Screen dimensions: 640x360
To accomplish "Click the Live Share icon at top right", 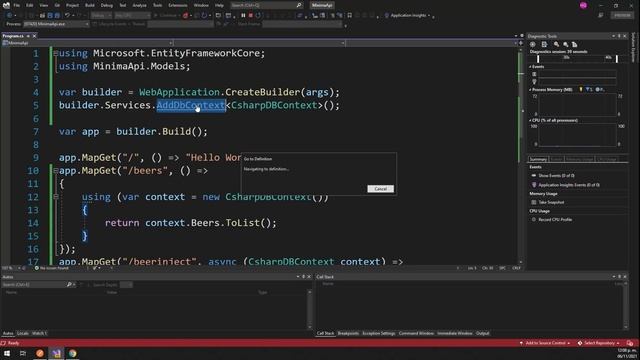I will 600,15.
